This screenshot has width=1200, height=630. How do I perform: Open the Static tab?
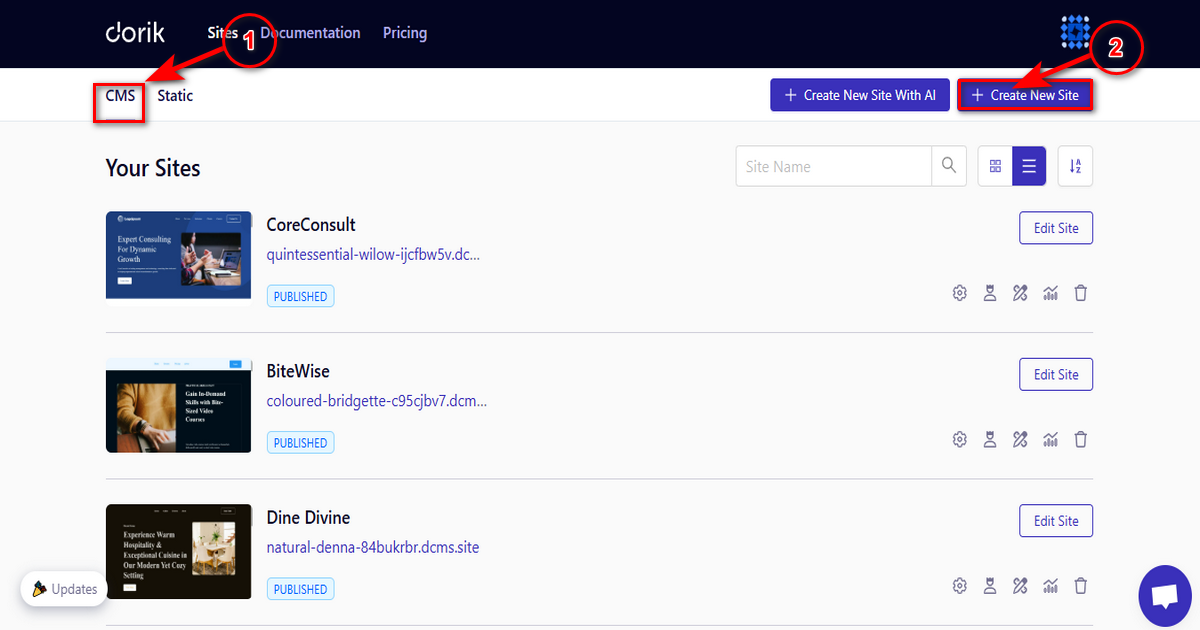coord(175,96)
